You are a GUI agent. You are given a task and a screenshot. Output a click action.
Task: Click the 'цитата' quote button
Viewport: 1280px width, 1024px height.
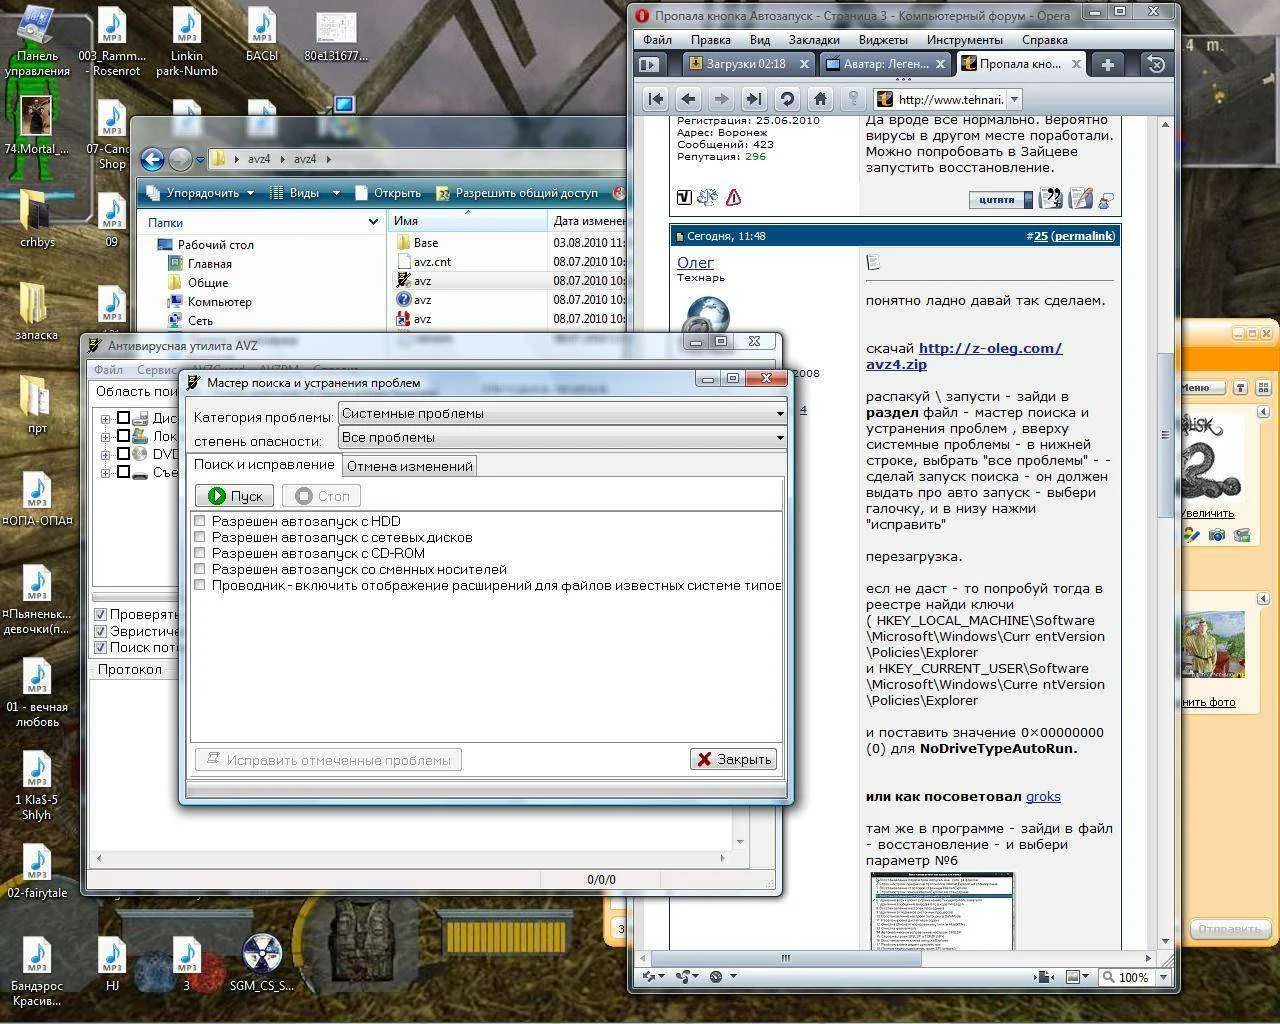[1000, 199]
